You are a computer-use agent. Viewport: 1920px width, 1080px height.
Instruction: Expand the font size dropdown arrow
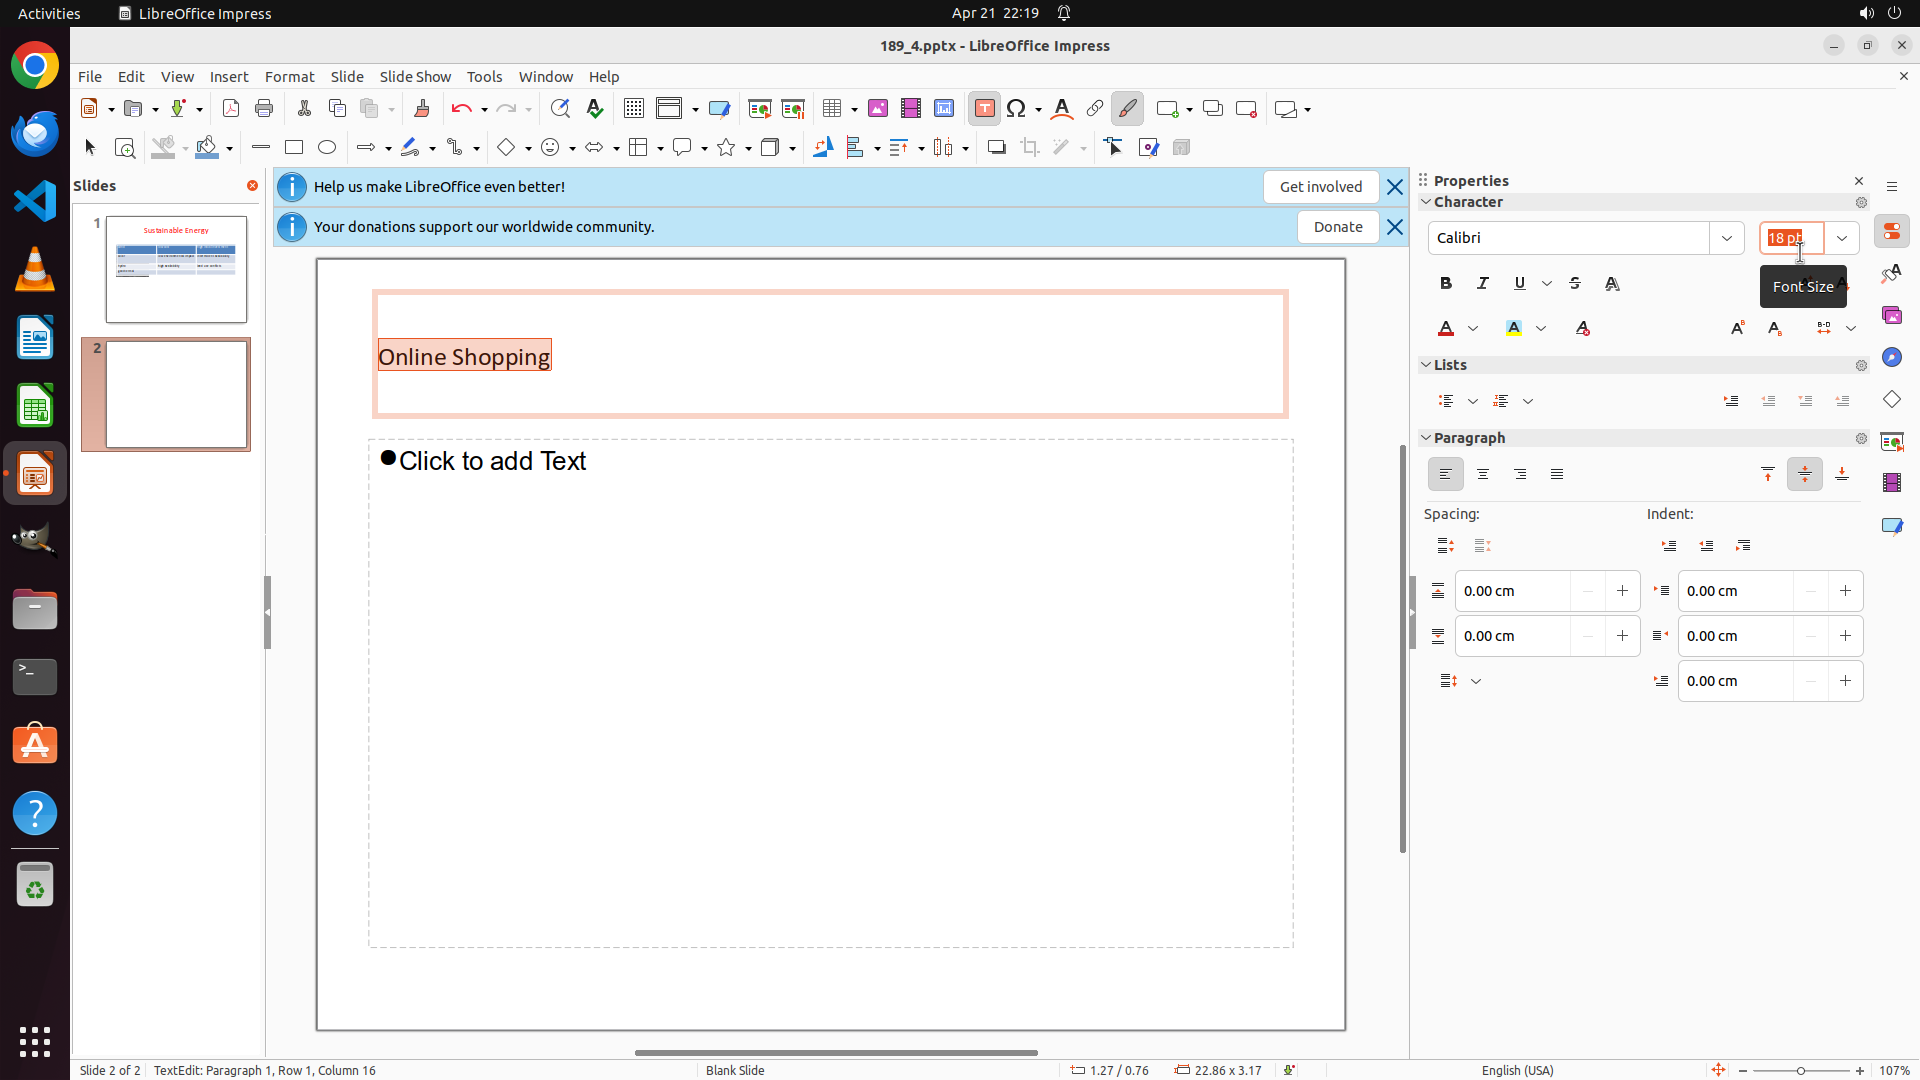click(1842, 238)
